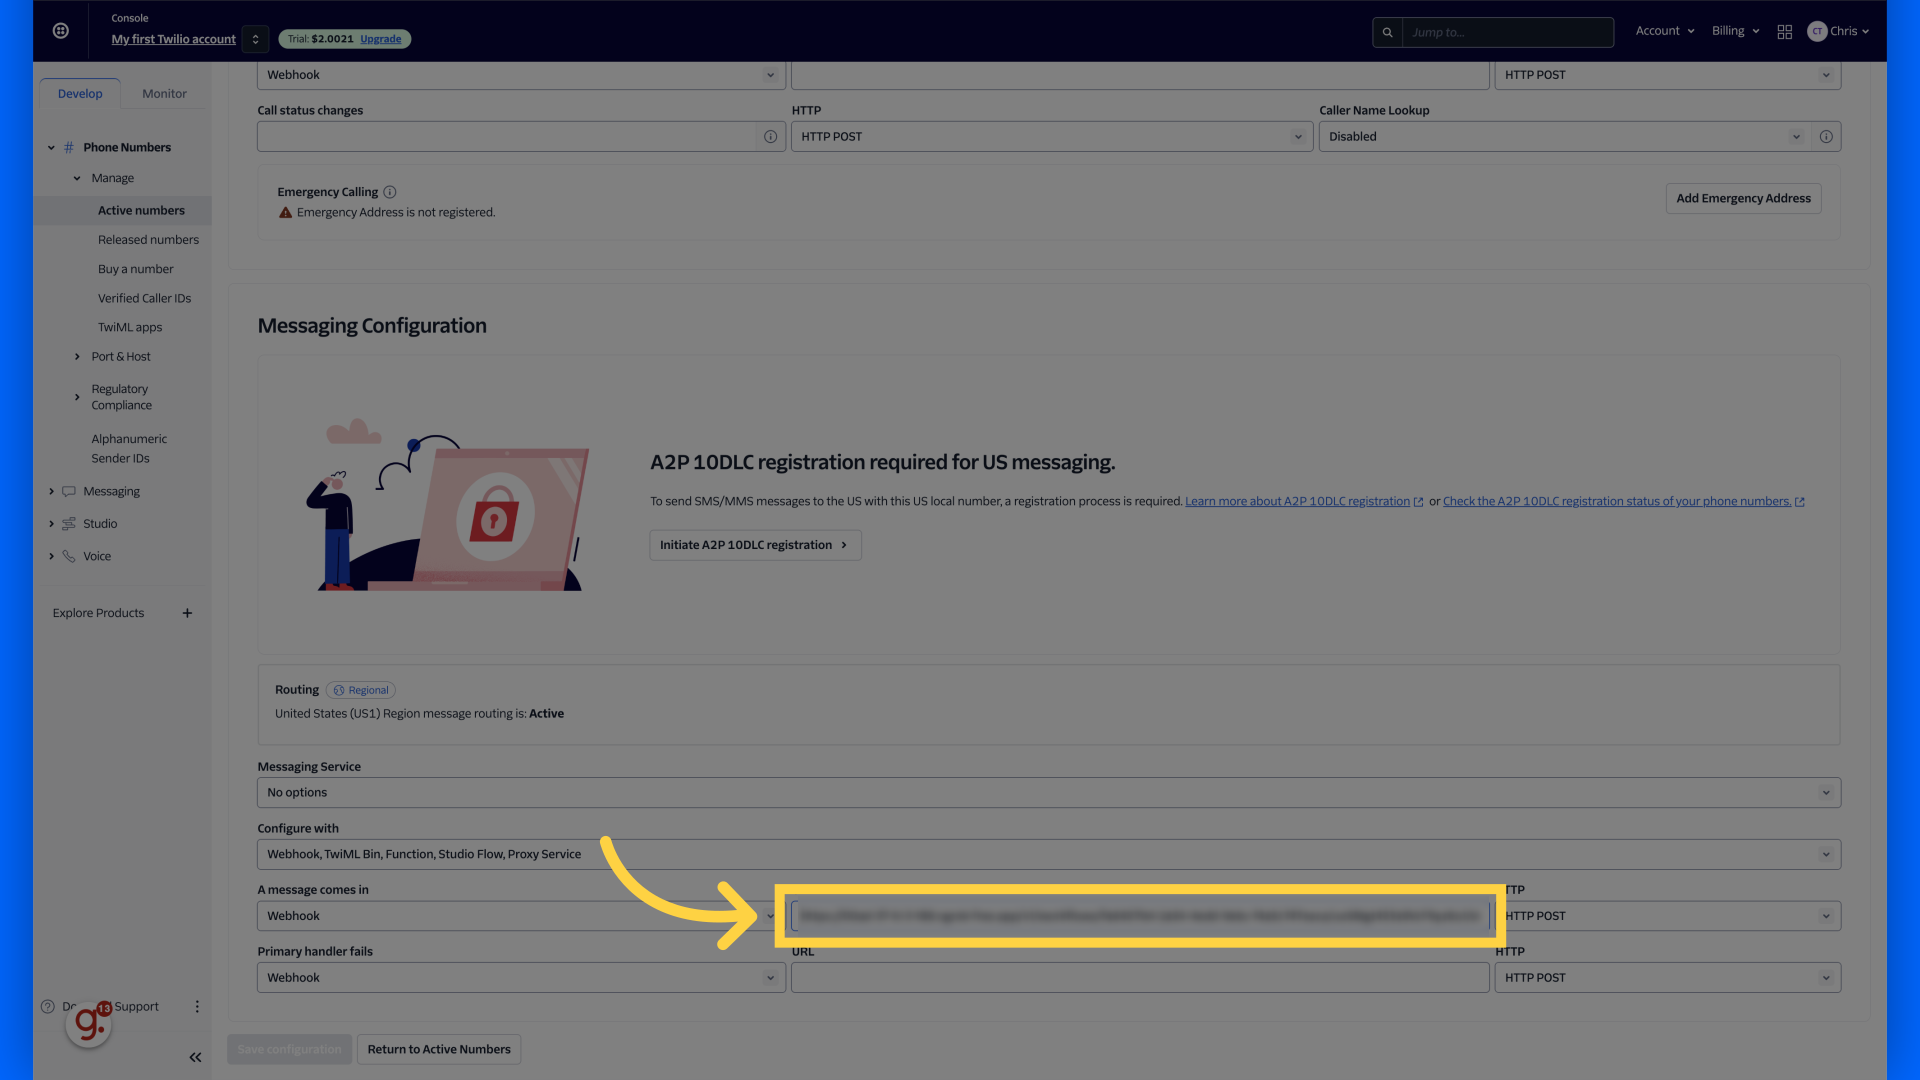Image resolution: width=1920 pixels, height=1080 pixels.
Task: Select Active numbers in sidebar
Action: click(x=141, y=211)
